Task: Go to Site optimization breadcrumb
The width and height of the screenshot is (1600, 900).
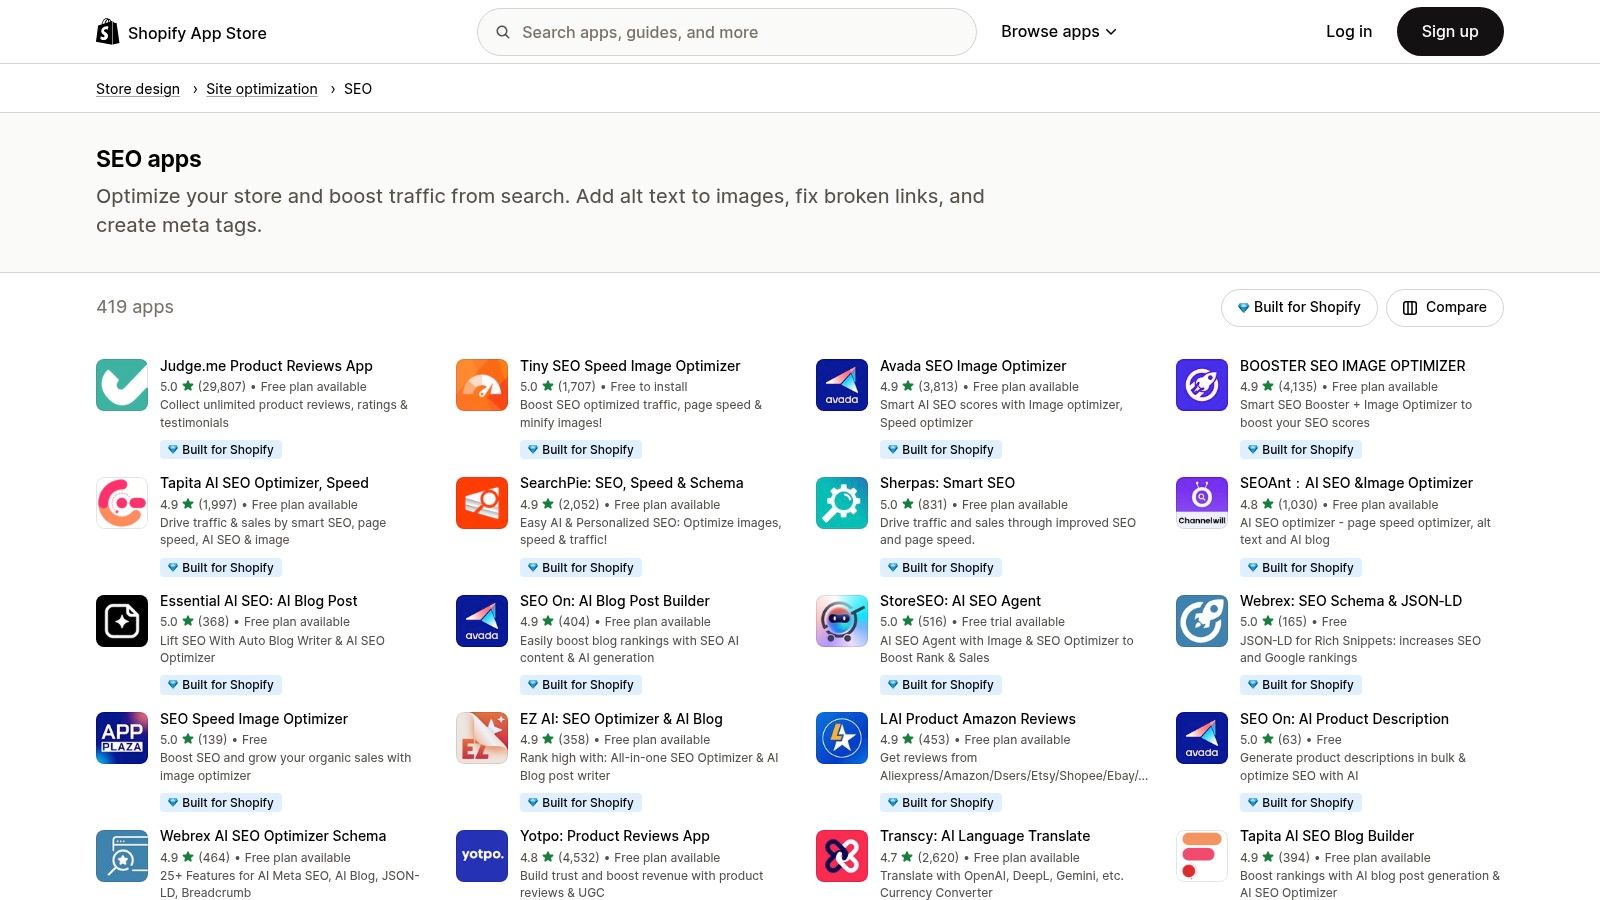Action: (x=262, y=89)
